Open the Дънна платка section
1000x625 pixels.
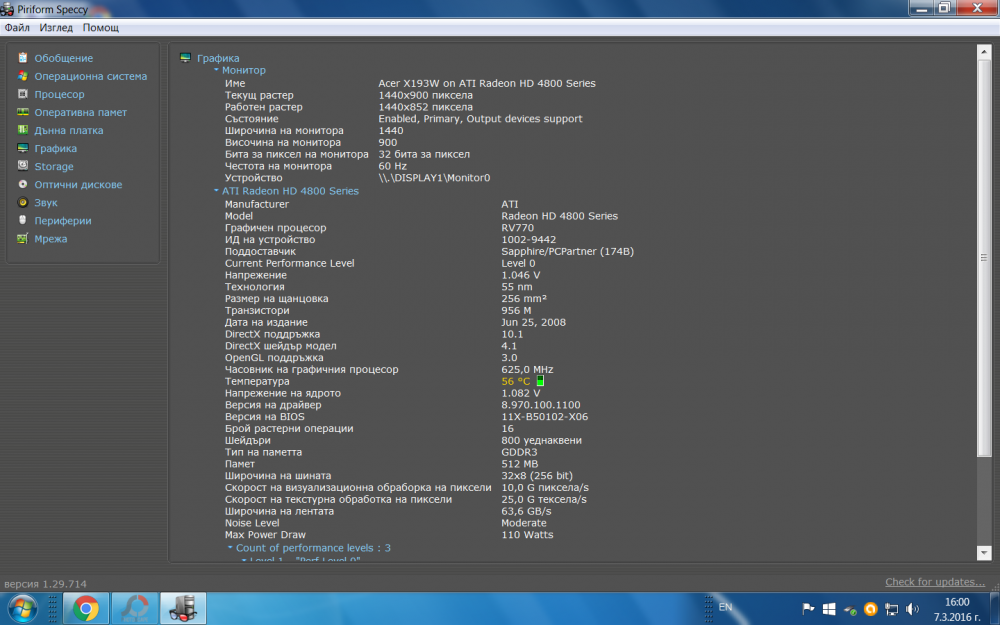tap(69, 130)
